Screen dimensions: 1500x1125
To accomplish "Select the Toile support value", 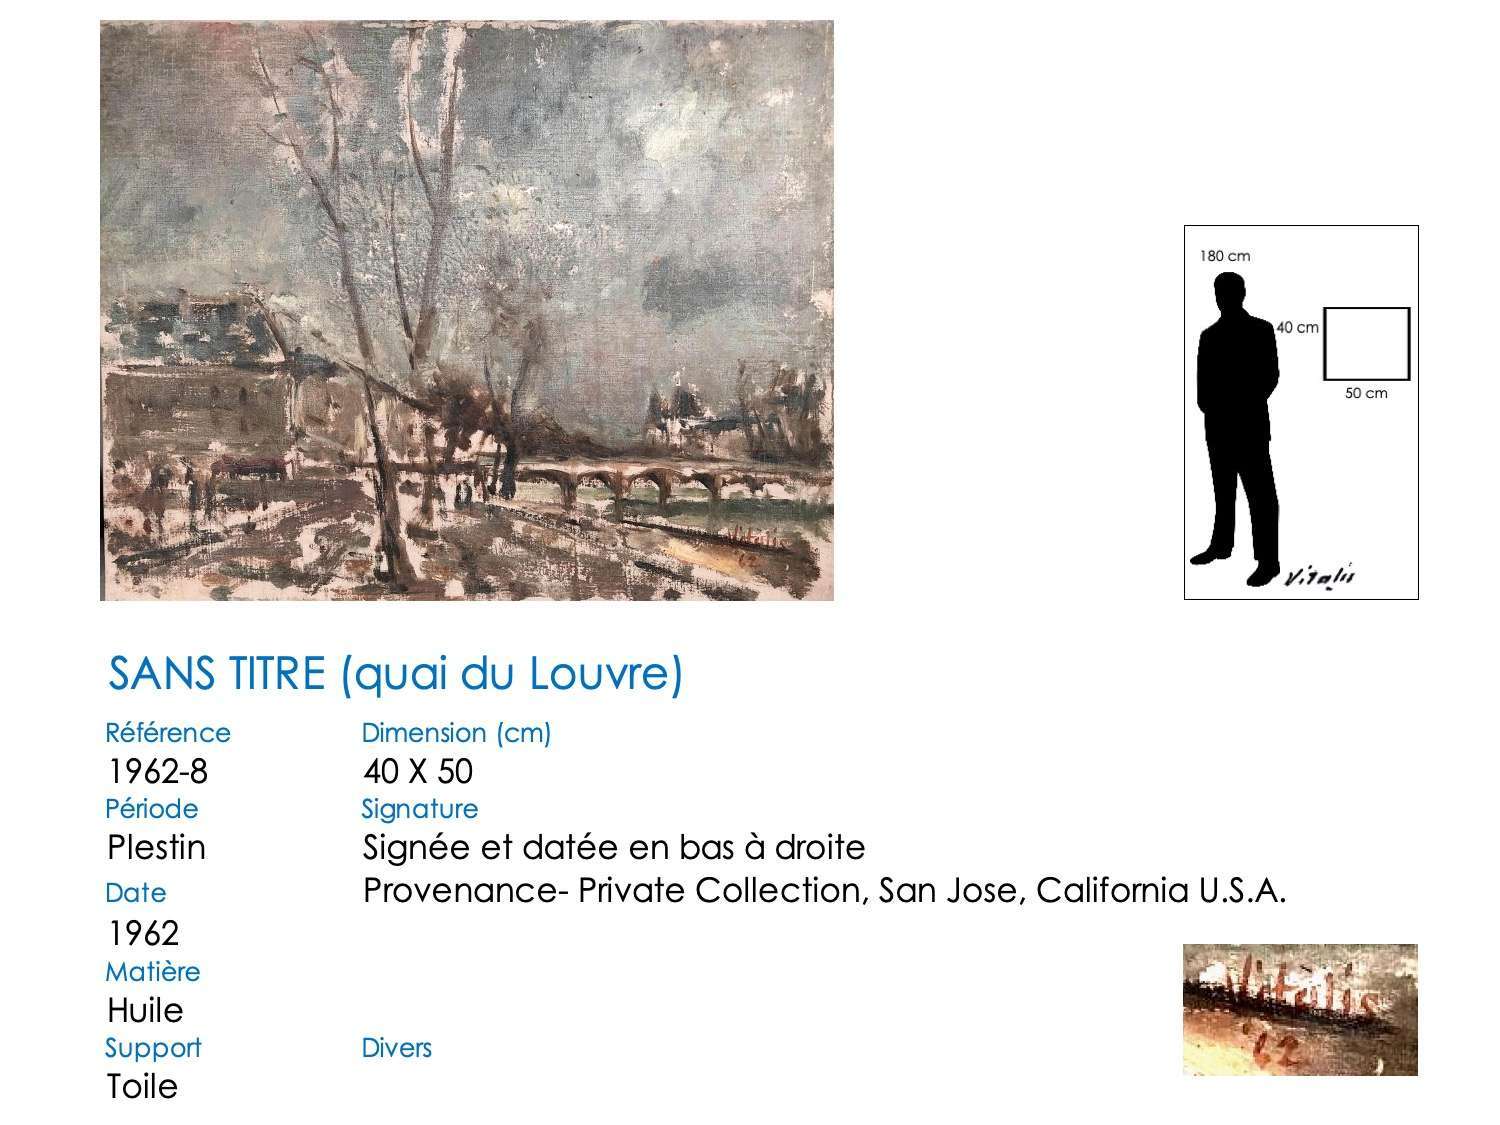I will [x=142, y=1086].
